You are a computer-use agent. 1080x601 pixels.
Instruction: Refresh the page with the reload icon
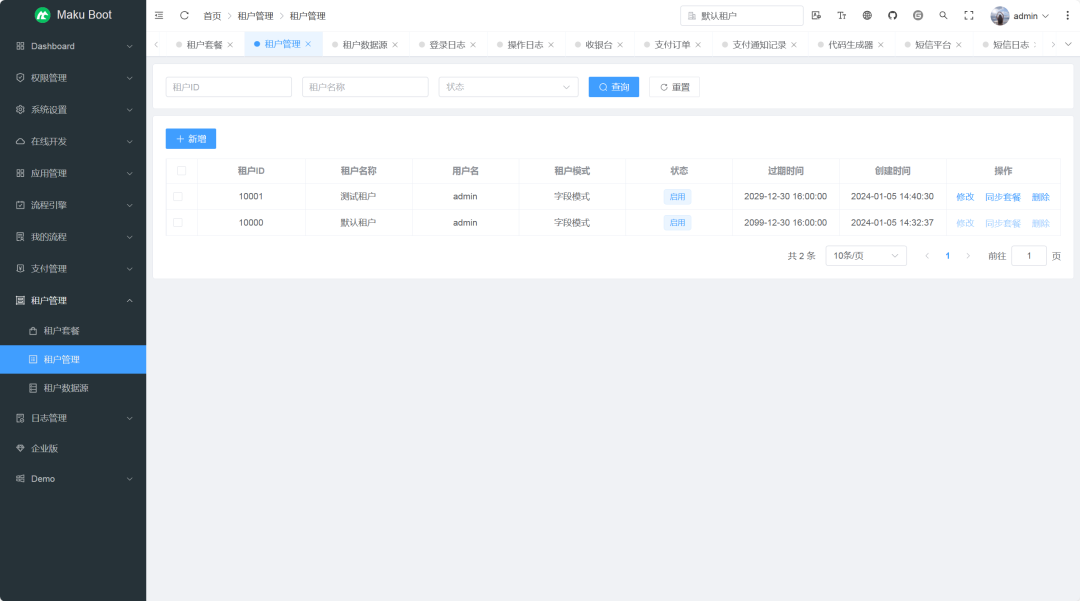click(x=184, y=15)
